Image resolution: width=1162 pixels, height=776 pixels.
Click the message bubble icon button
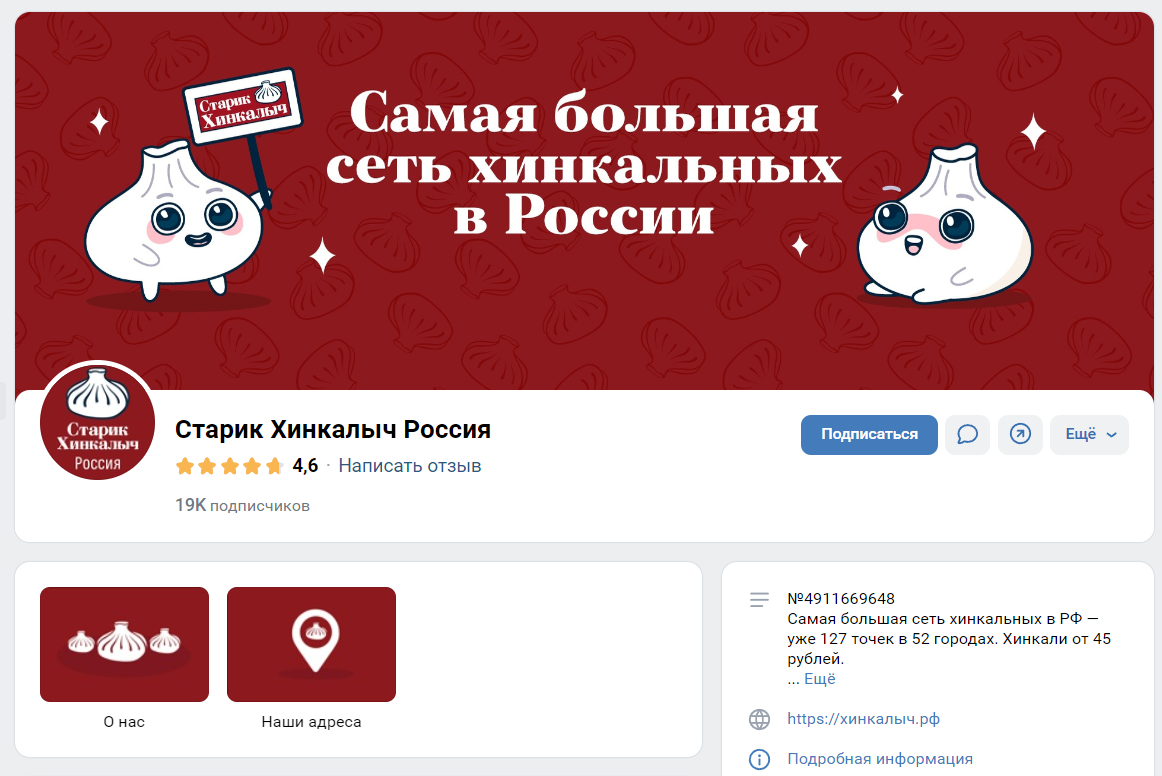(967, 434)
